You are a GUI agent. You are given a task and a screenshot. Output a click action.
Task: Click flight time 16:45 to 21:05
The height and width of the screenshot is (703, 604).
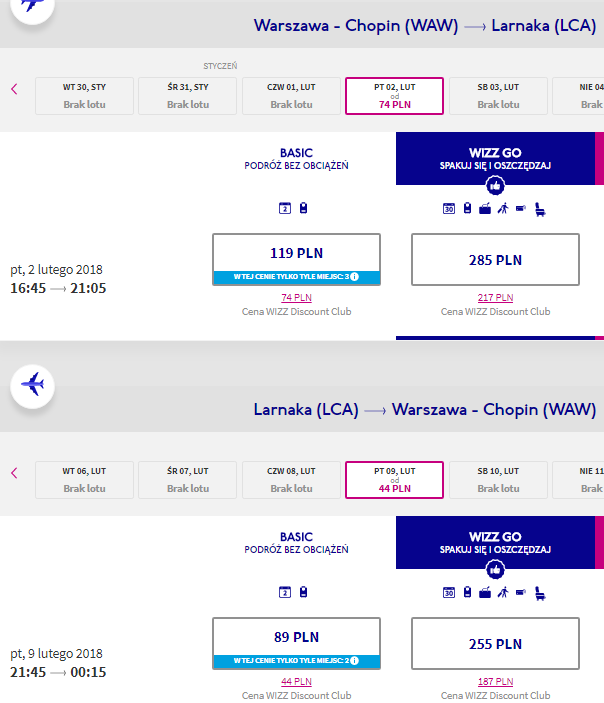58,288
